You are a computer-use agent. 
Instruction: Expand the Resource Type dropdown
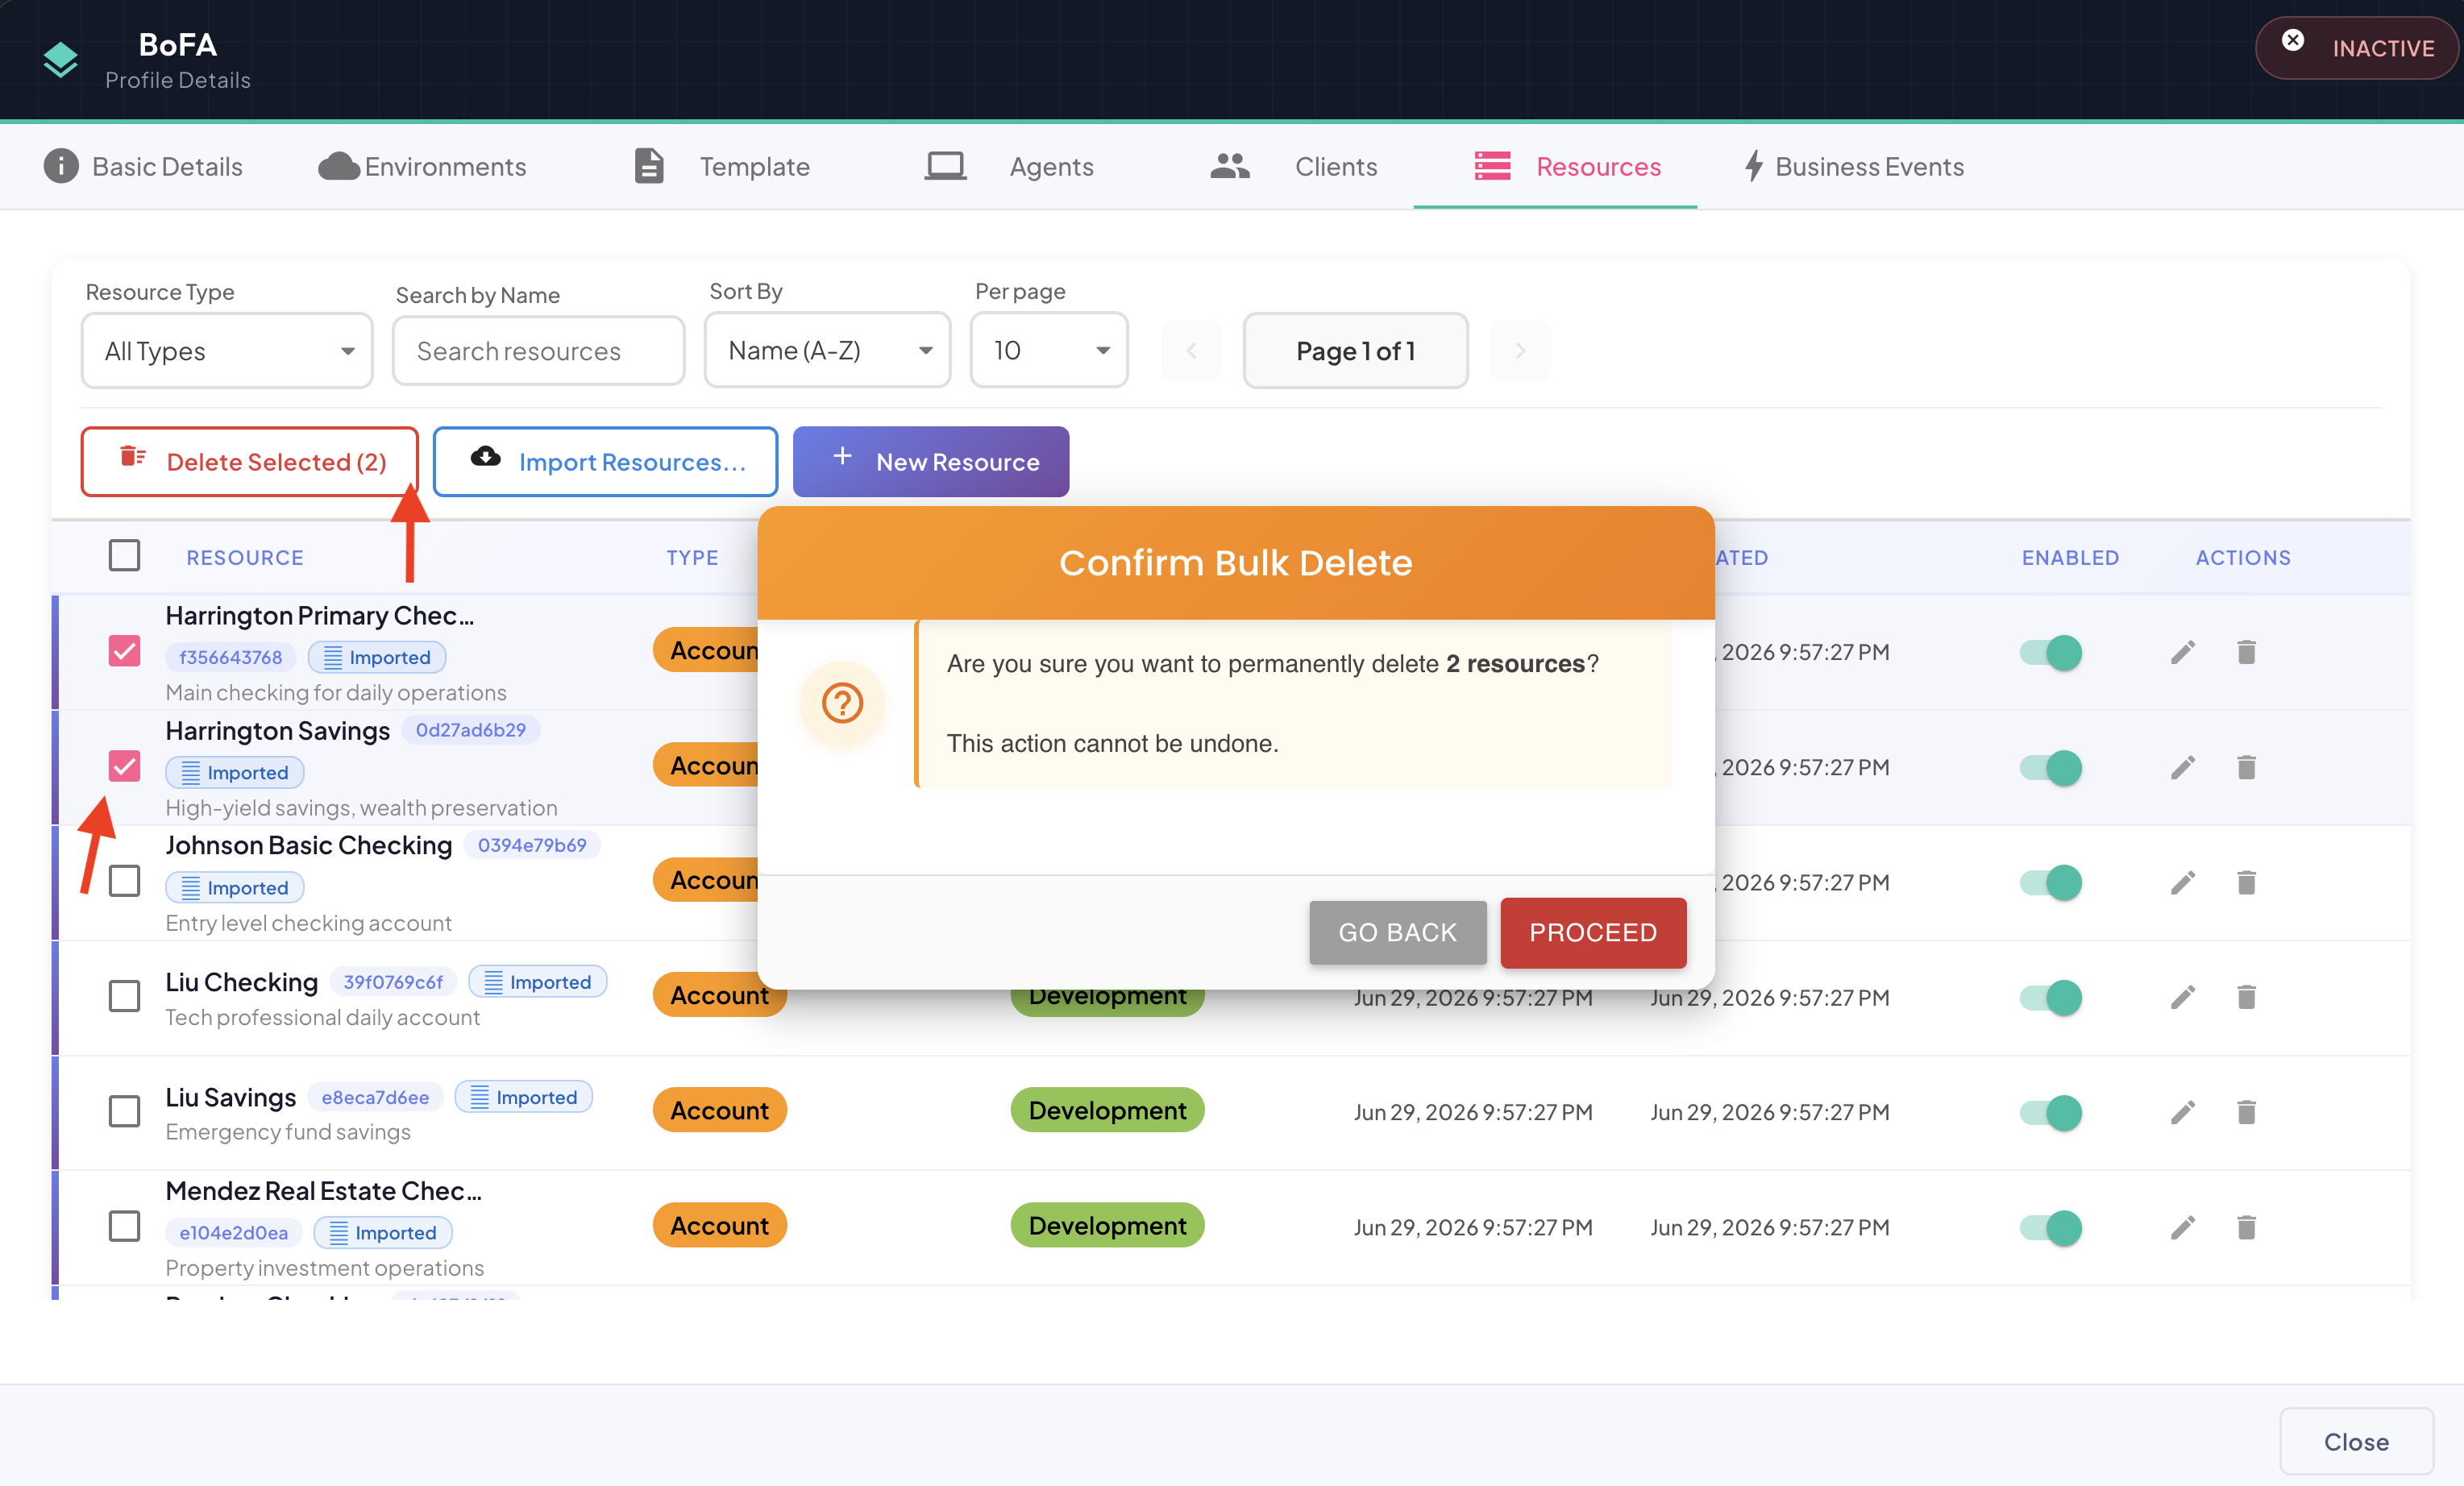tap(227, 351)
